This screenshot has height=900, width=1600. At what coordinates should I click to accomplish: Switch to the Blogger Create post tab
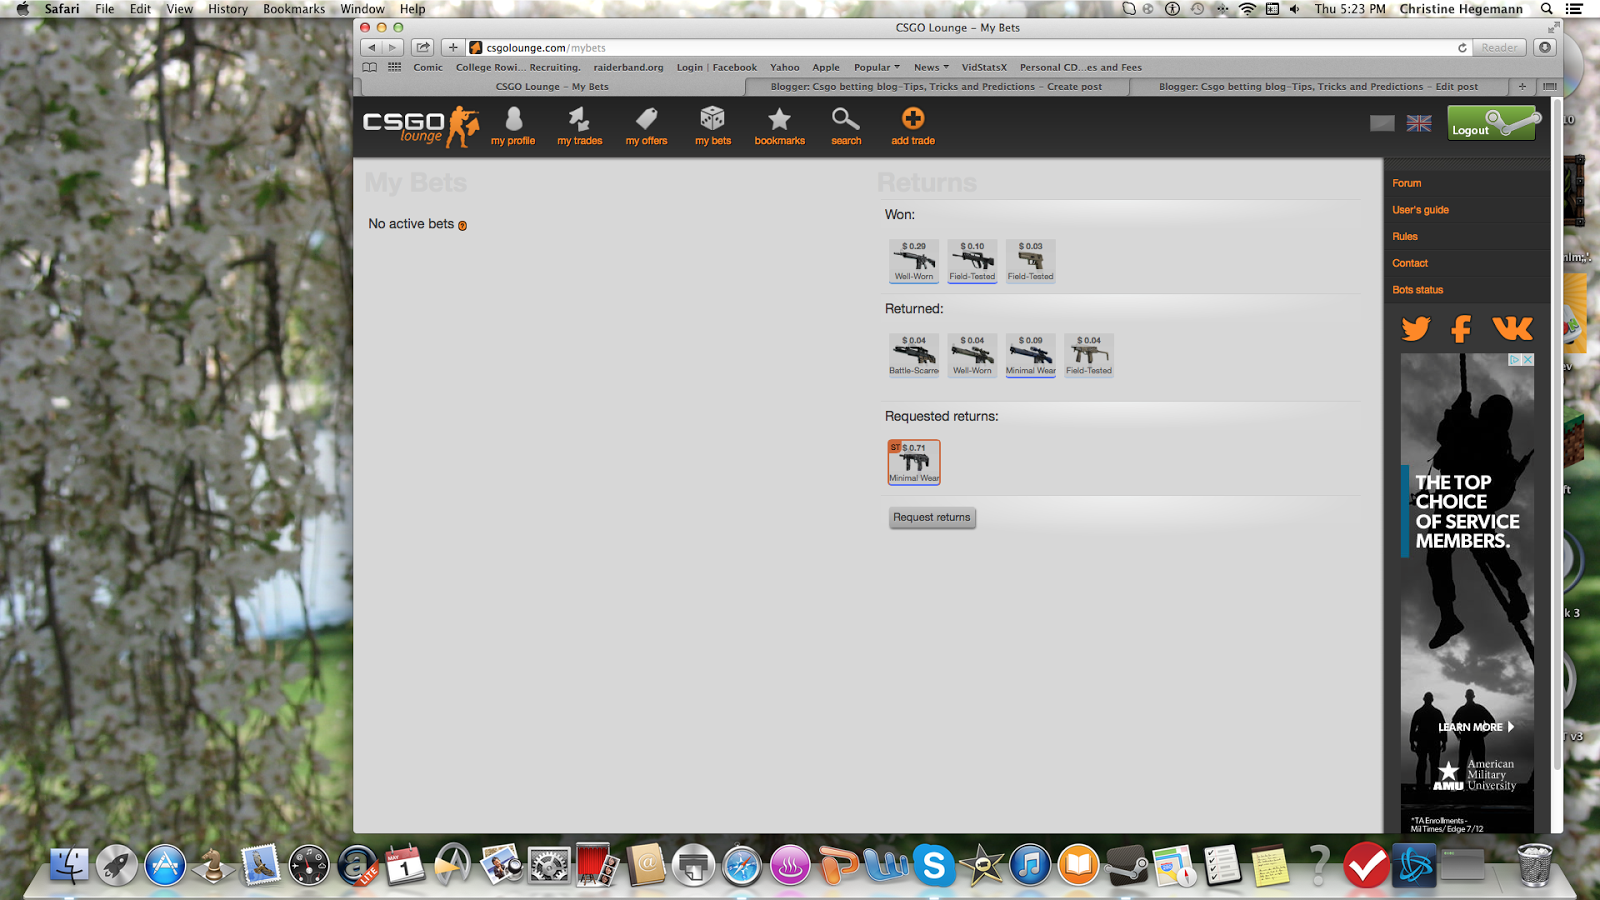(936, 86)
